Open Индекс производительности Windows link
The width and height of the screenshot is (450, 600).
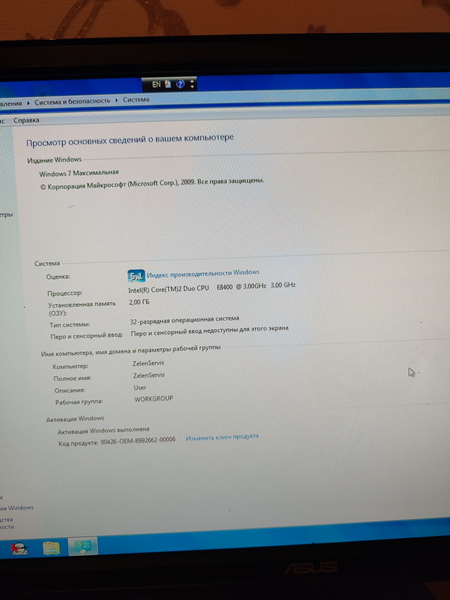tap(203, 273)
